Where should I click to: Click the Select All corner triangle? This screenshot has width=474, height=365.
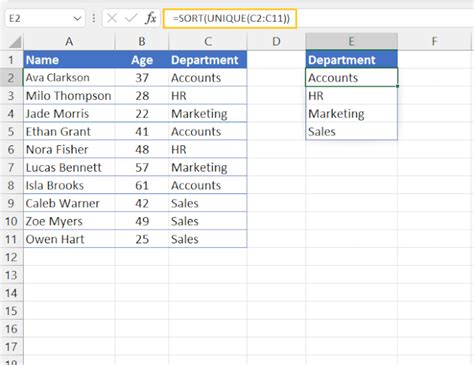15,42
